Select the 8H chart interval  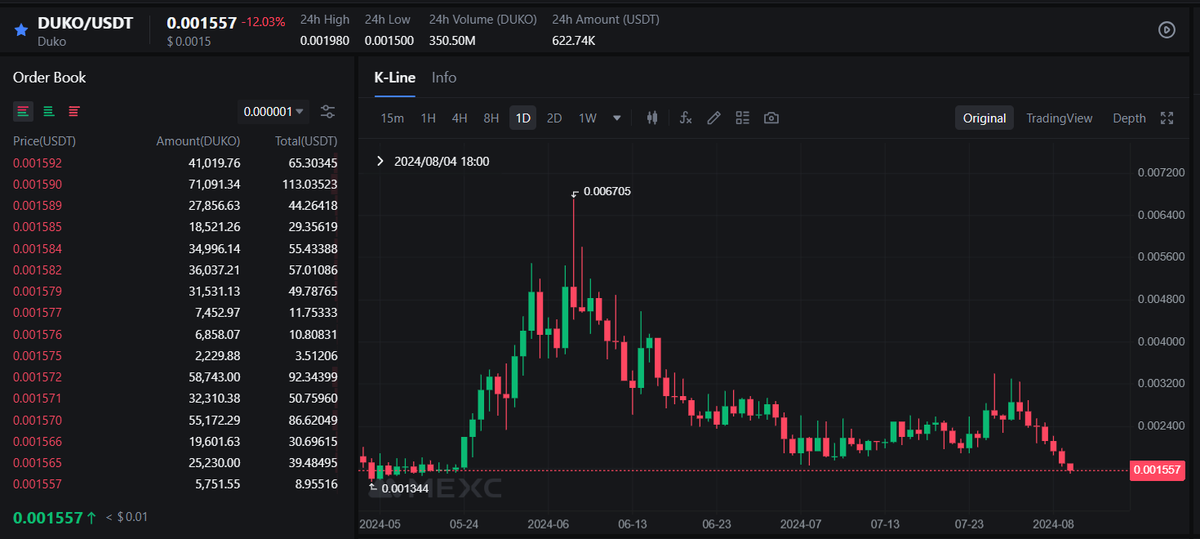491,118
